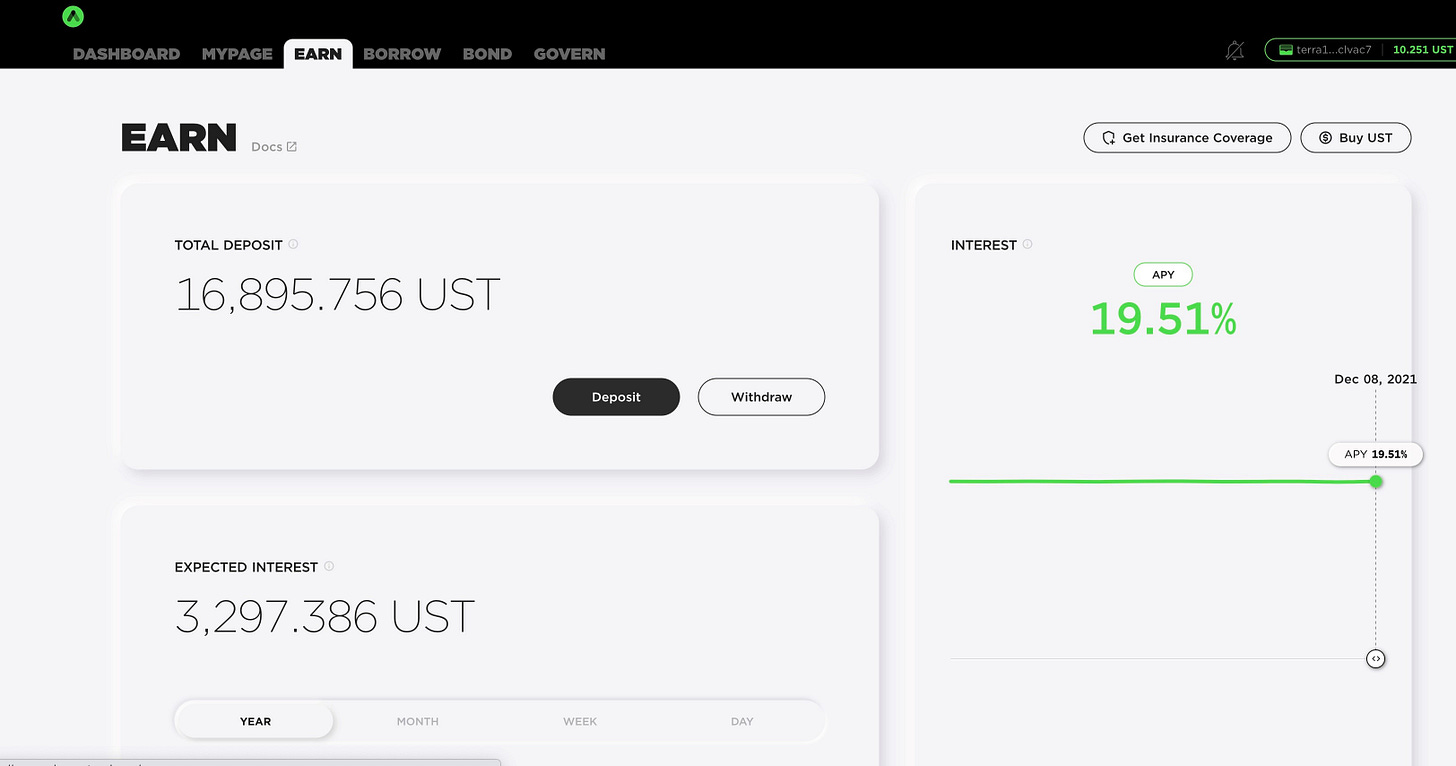The height and width of the screenshot is (766, 1456).
Task: Click the EARN page heading
Action: click(x=179, y=138)
